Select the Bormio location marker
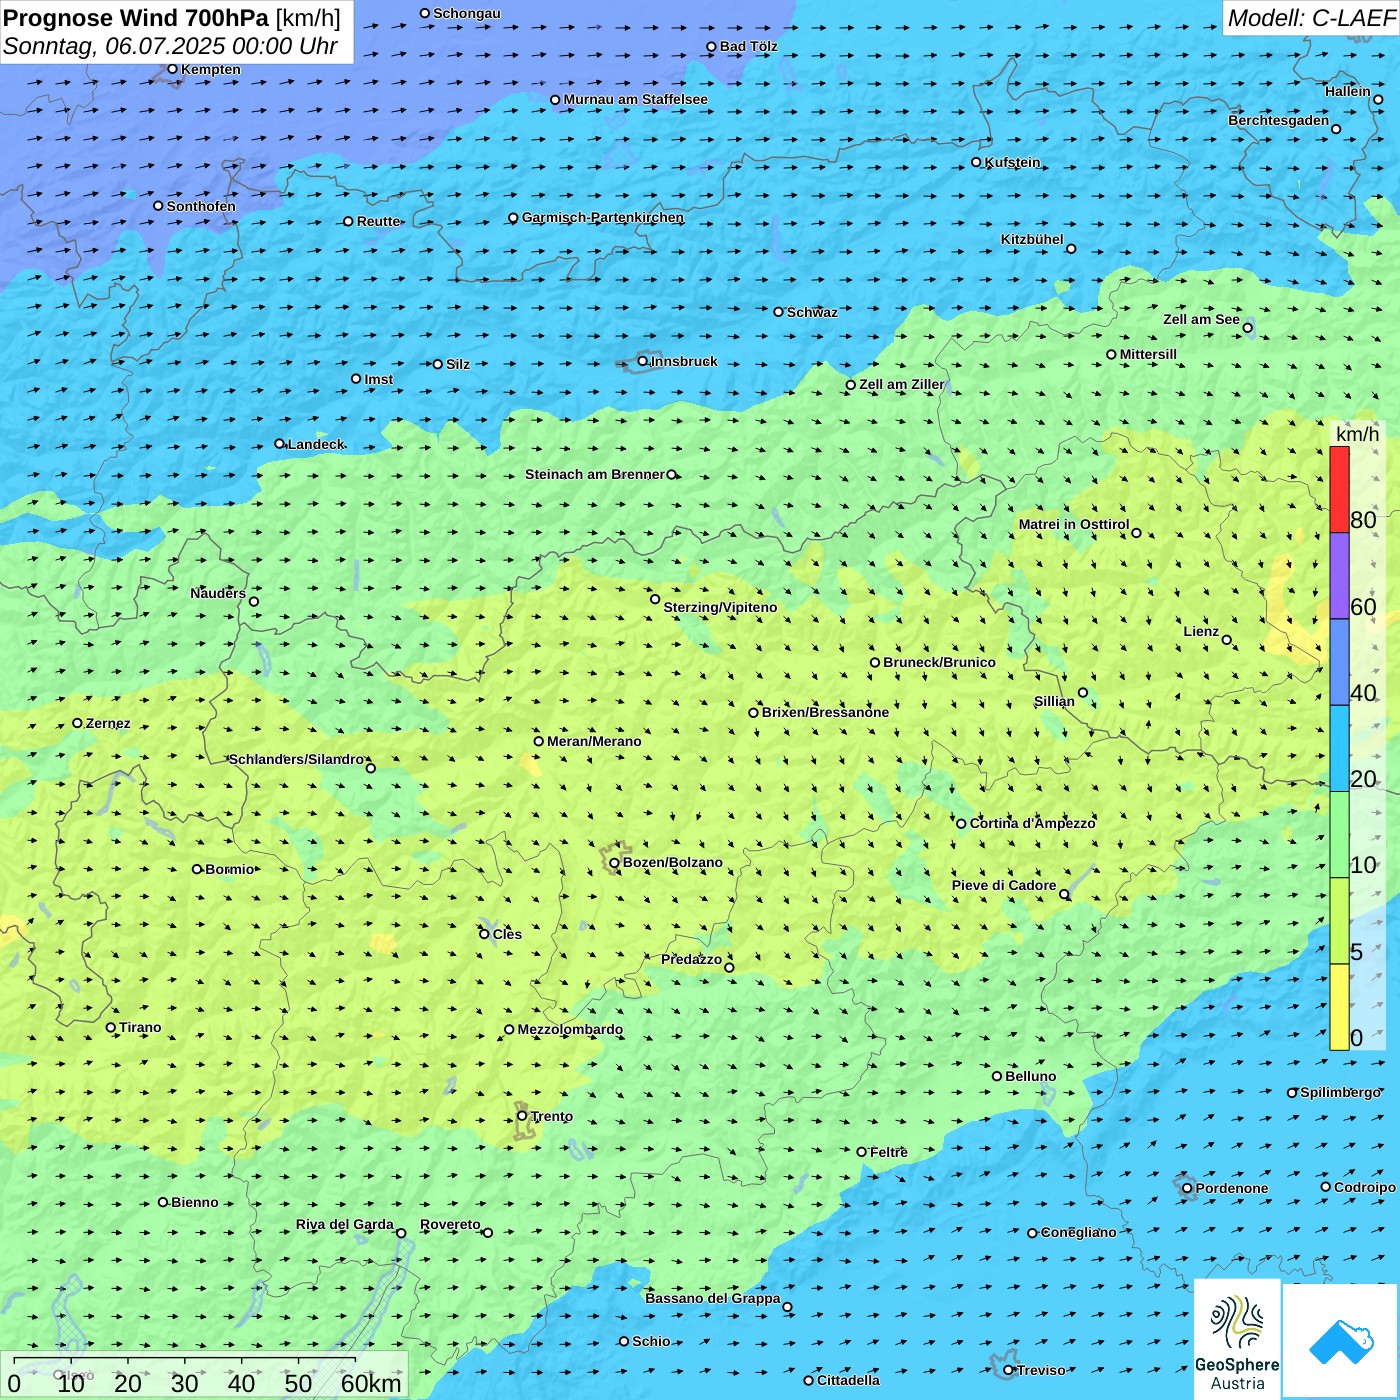The width and height of the screenshot is (1400, 1400). [197, 869]
